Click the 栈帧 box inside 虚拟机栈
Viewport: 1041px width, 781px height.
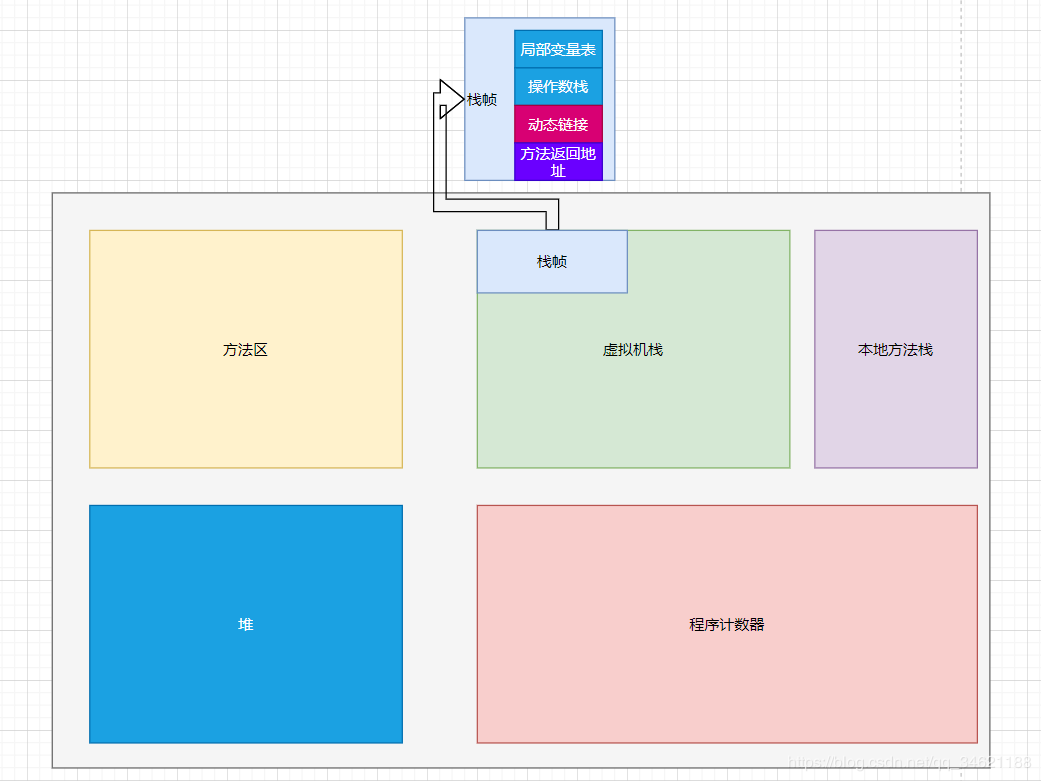552,262
